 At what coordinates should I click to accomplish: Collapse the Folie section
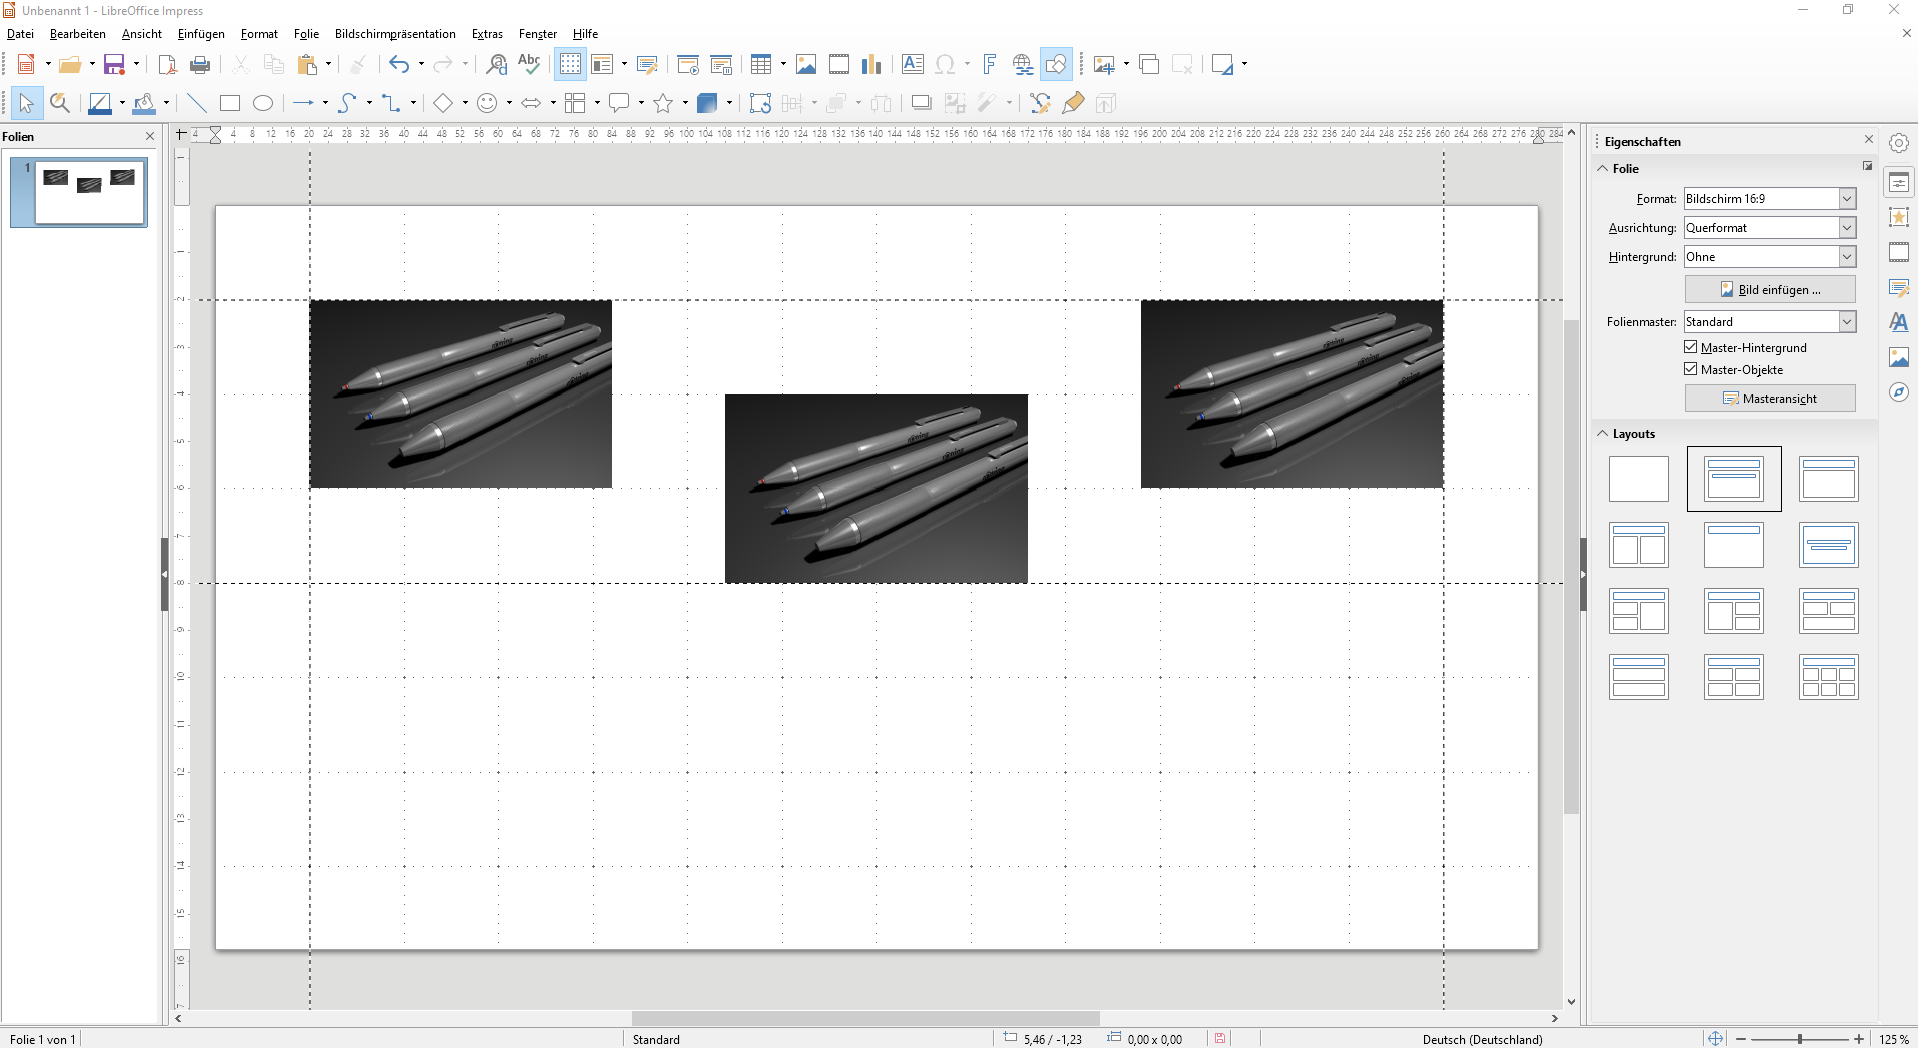click(1603, 169)
